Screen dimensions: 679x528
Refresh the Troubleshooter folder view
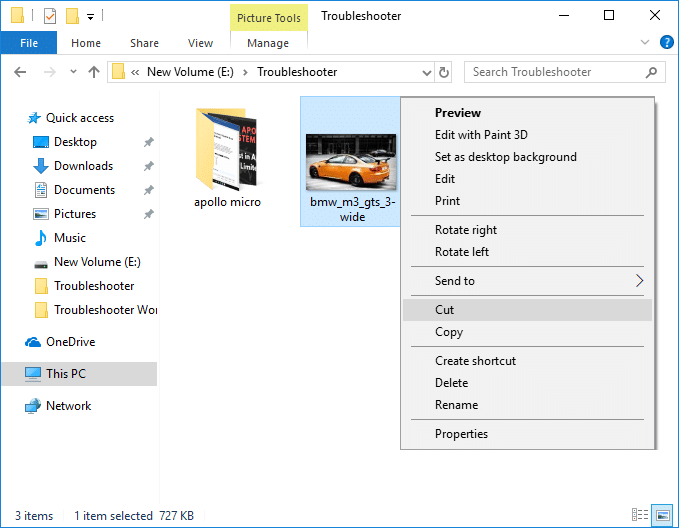(x=444, y=72)
